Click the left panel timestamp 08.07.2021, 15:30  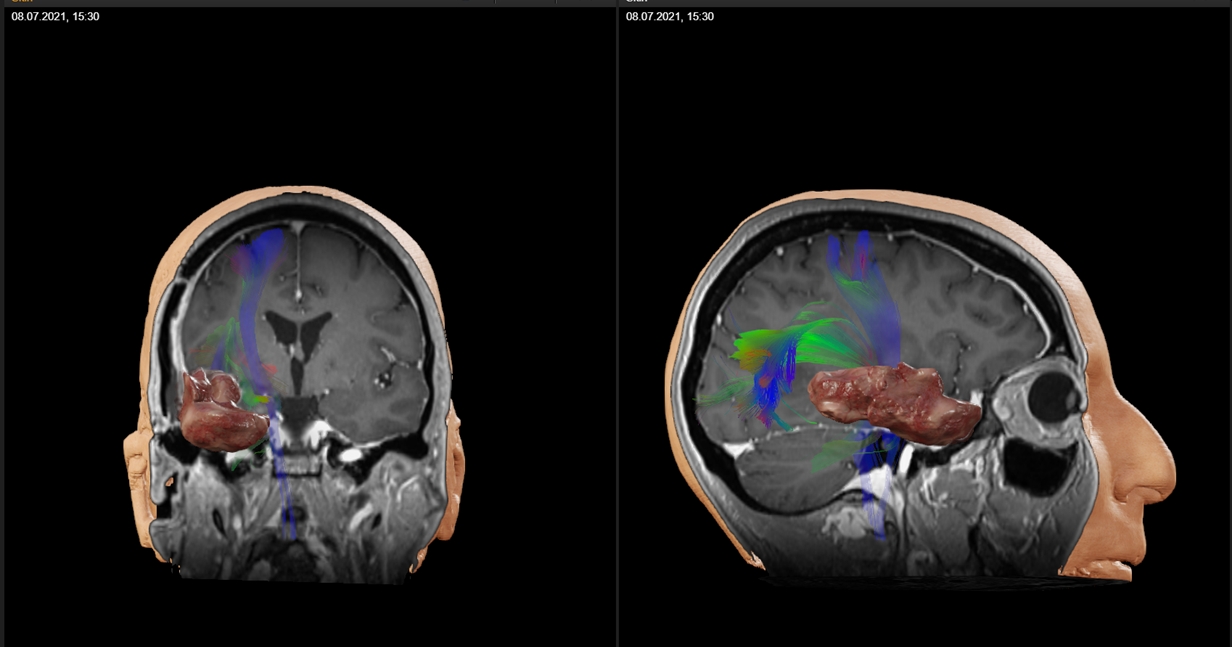[55, 17]
